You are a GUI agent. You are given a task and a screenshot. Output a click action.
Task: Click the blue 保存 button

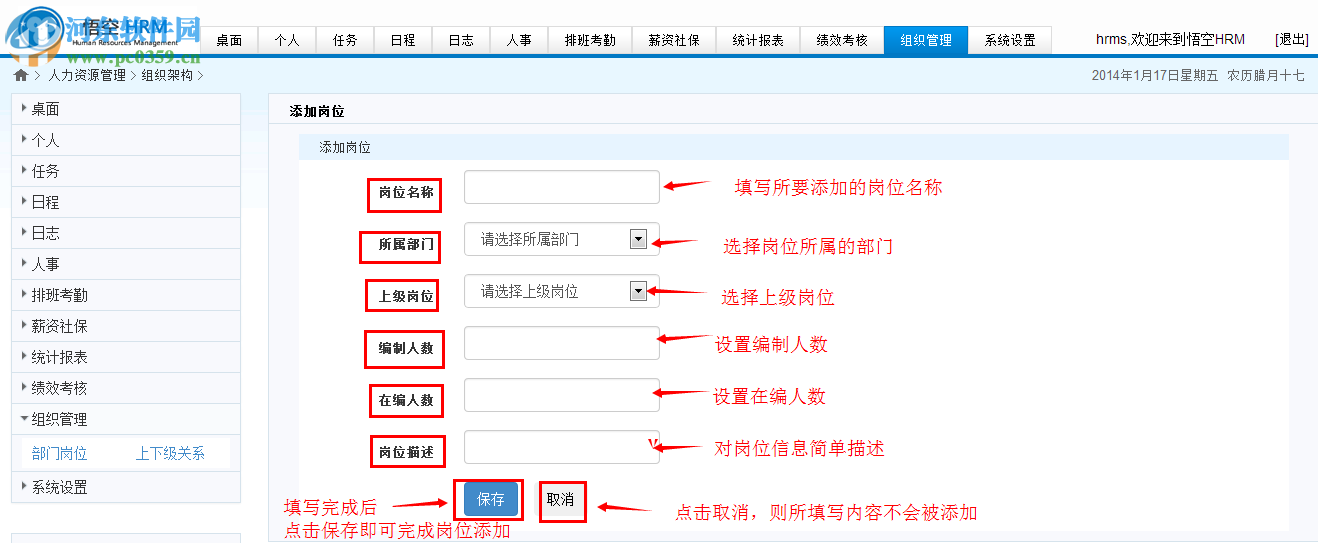[491, 499]
